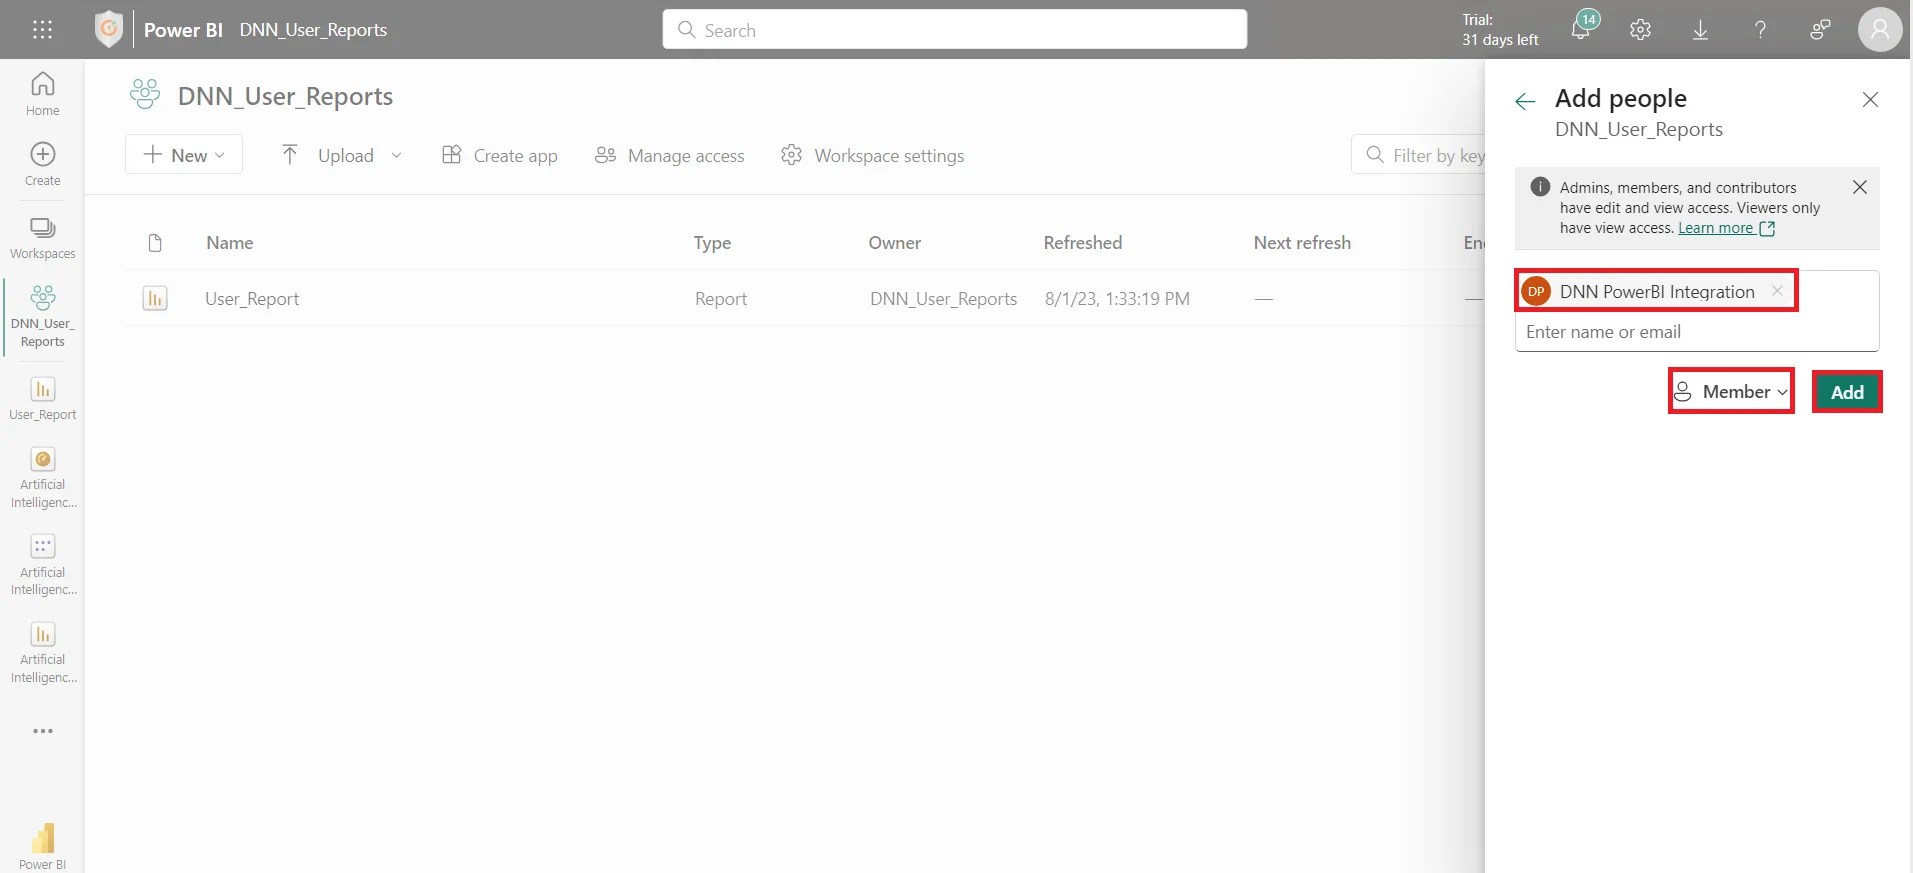
Task: Sort by the Owner column header
Action: tap(894, 243)
